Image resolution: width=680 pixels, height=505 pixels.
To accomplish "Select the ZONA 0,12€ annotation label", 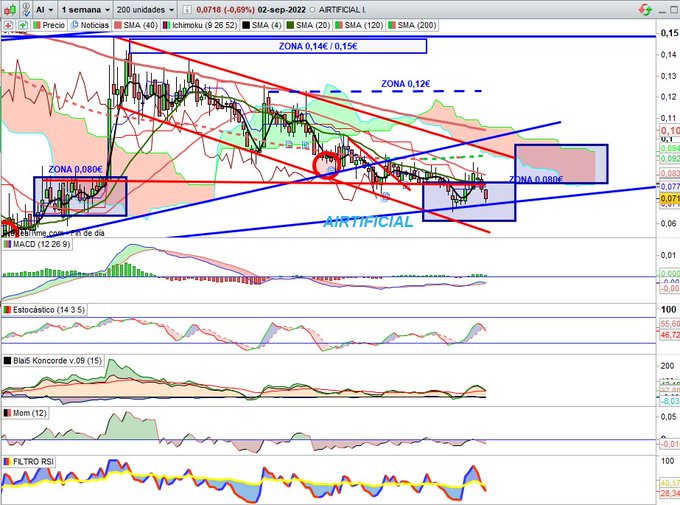I will point(405,84).
